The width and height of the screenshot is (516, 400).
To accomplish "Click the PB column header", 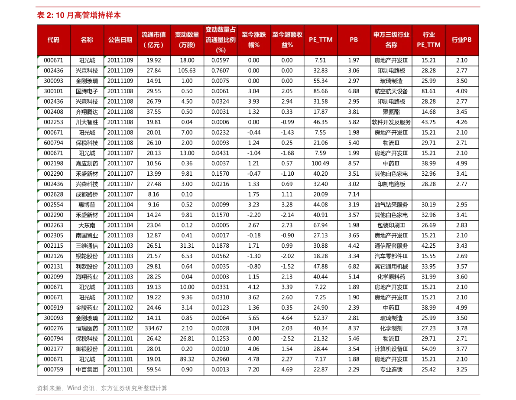I will 354,40.
